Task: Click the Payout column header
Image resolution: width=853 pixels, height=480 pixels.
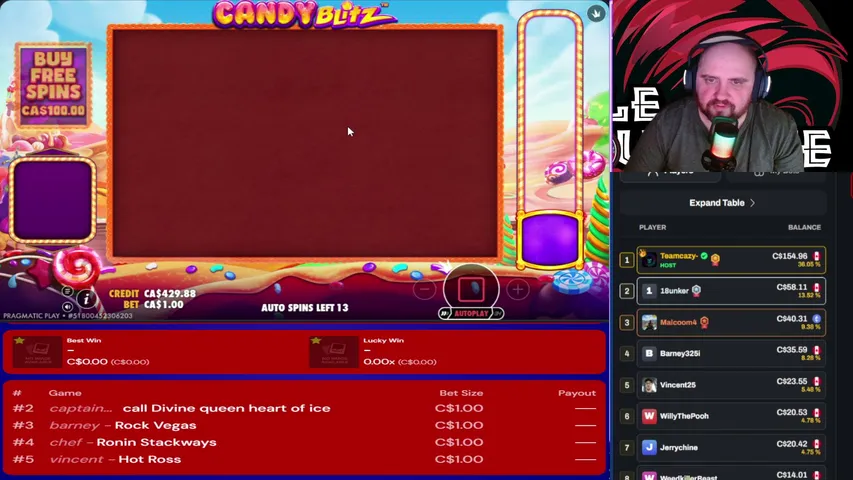Action: pyautogui.click(x=577, y=393)
